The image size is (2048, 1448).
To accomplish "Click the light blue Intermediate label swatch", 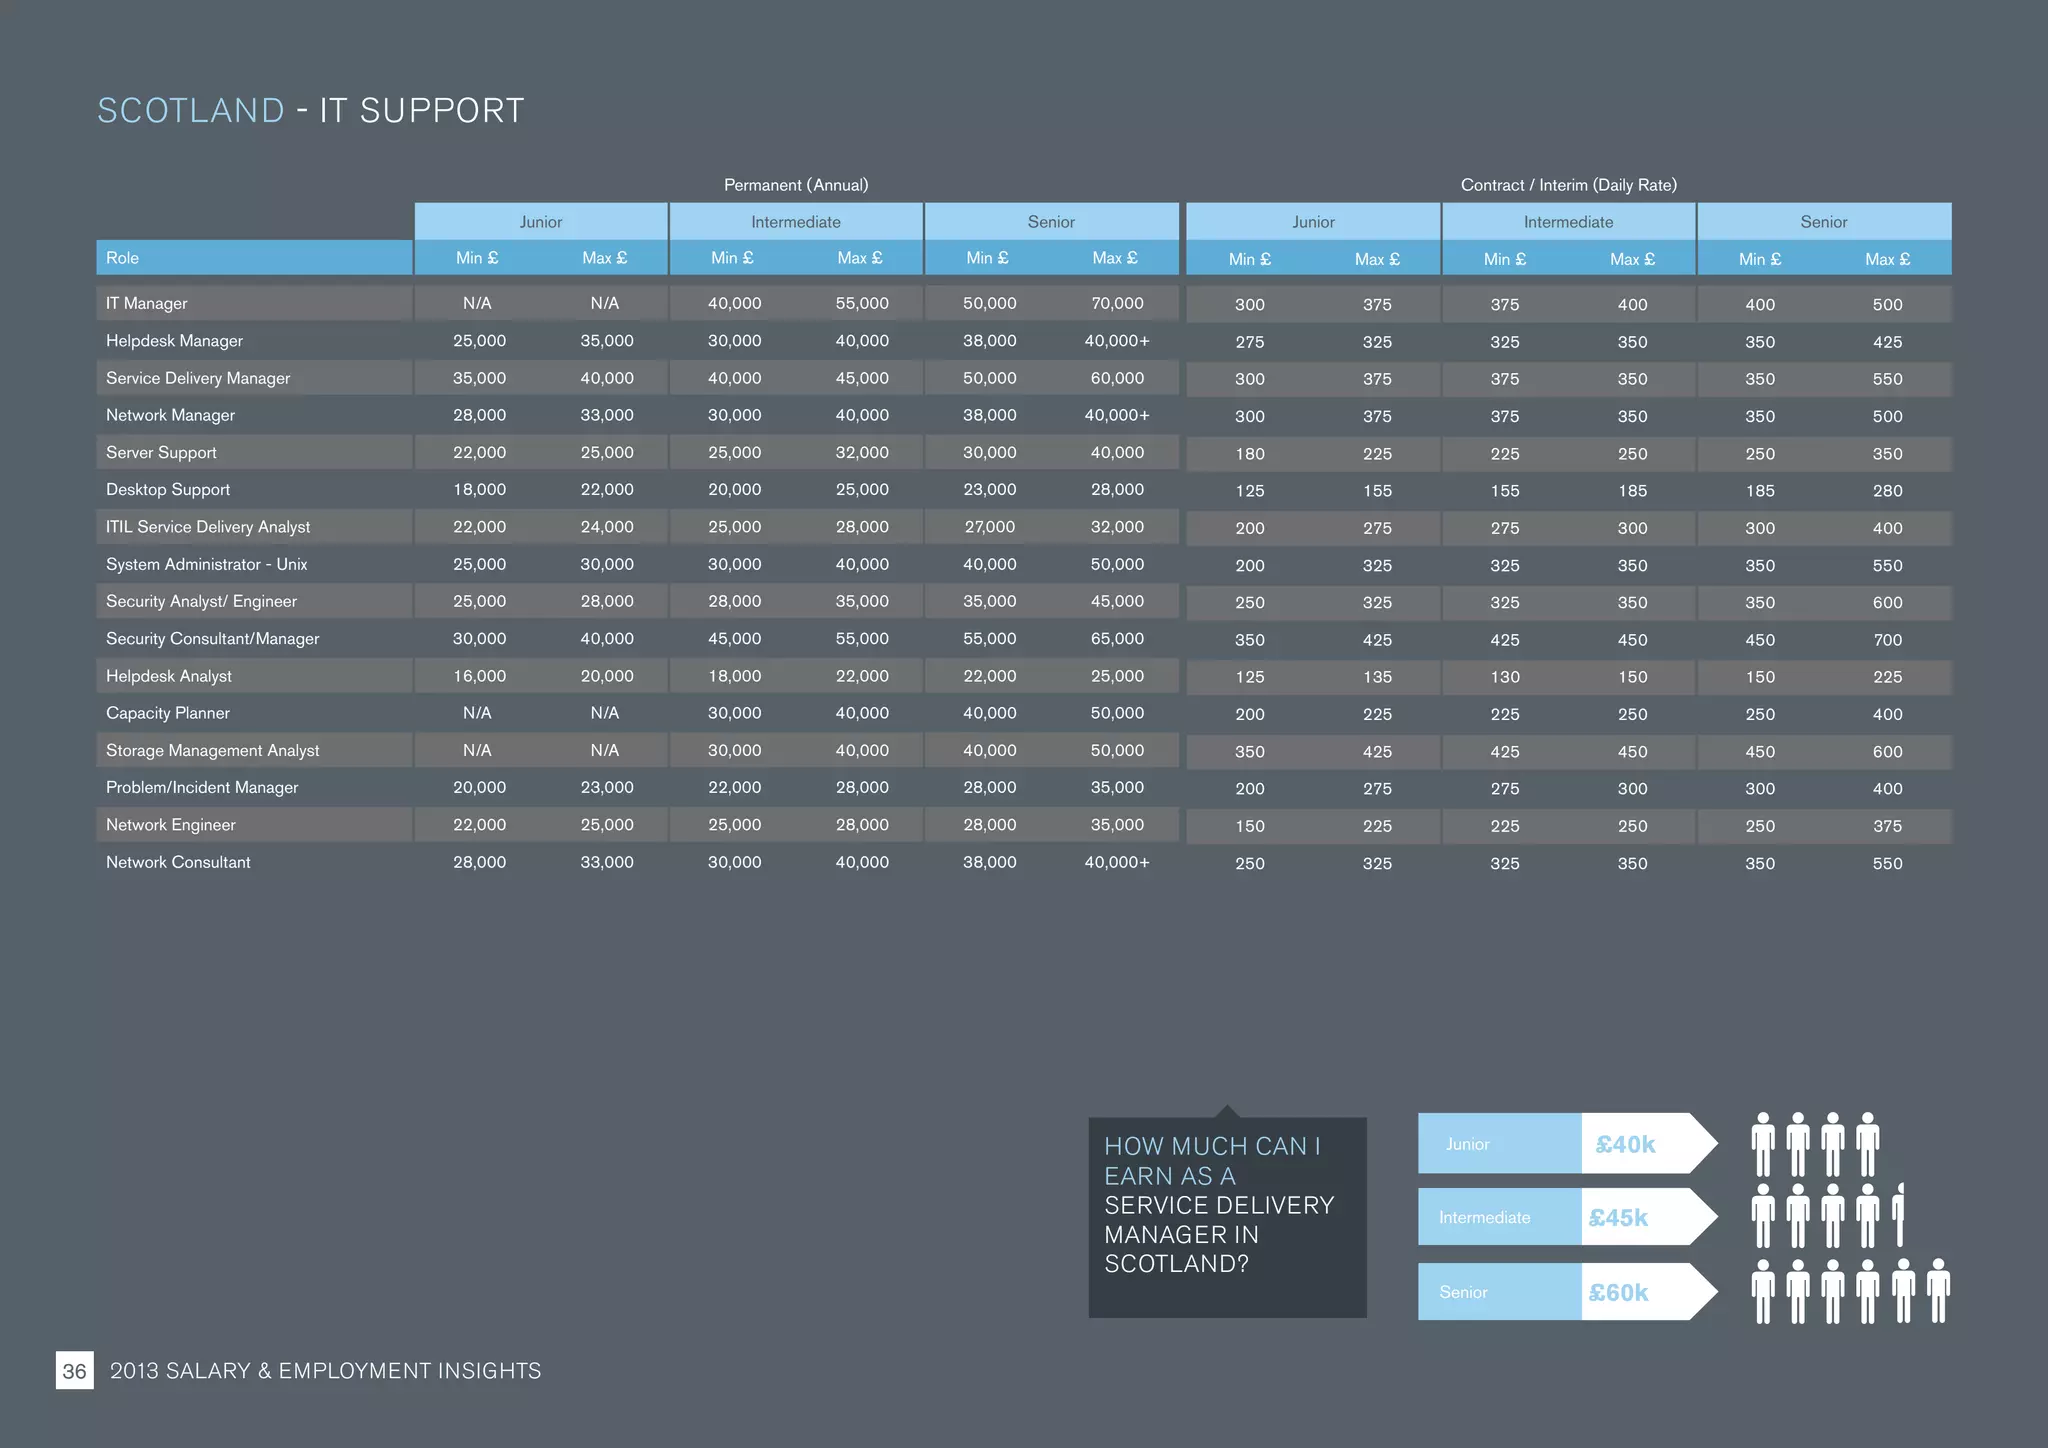I will (1499, 1217).
